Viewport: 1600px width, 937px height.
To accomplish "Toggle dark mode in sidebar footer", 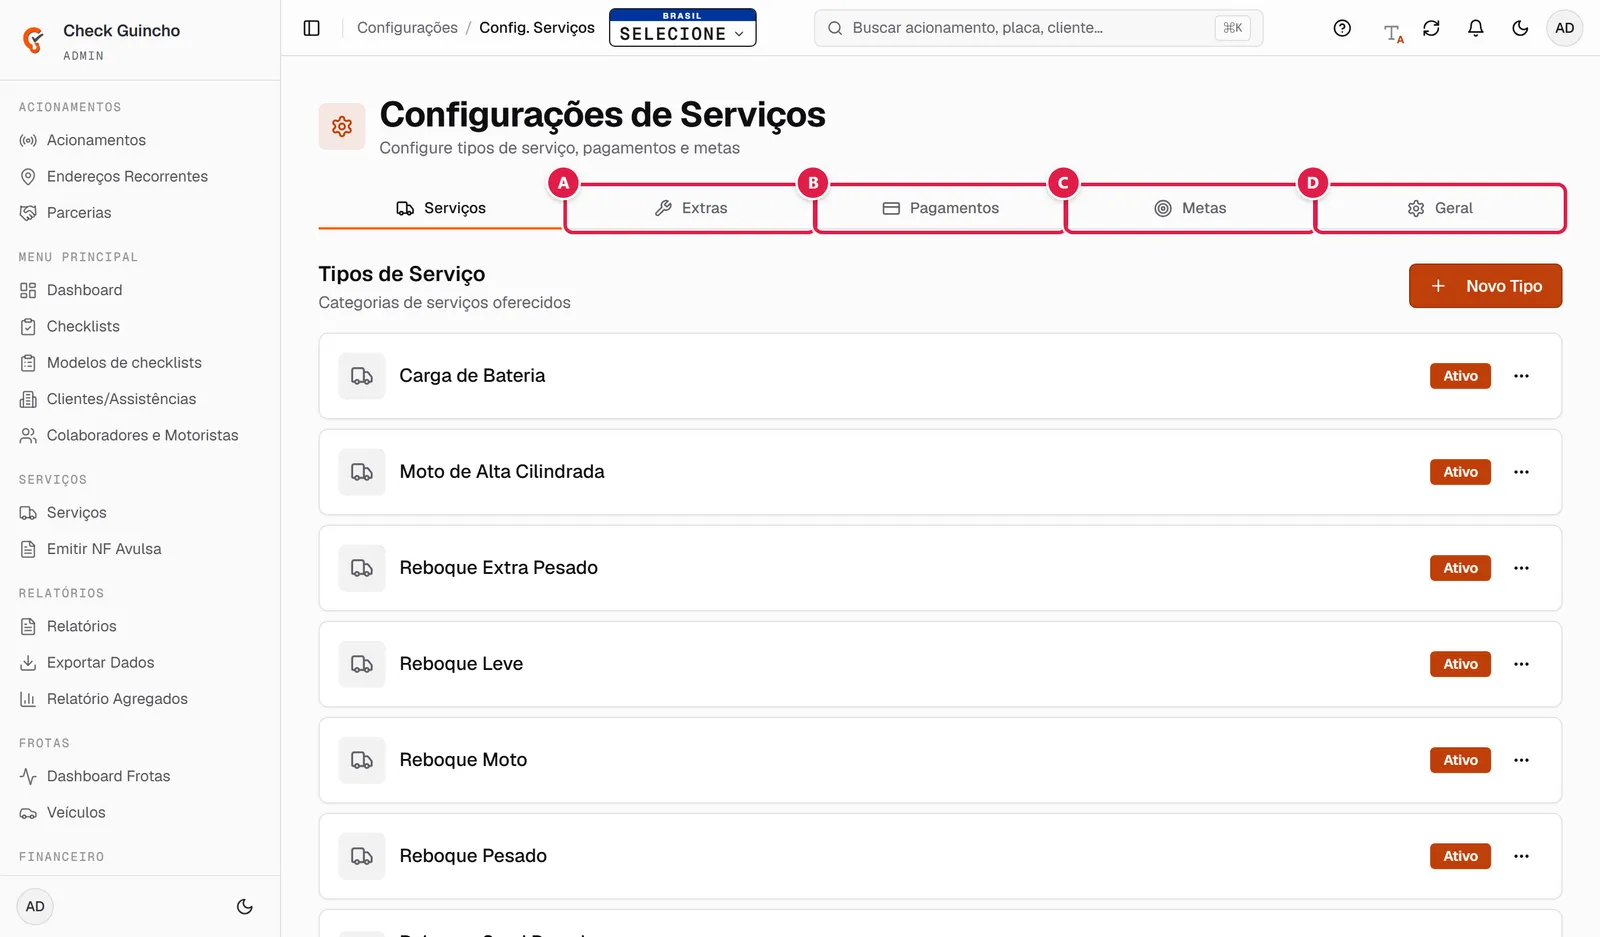I will (245, 907).
